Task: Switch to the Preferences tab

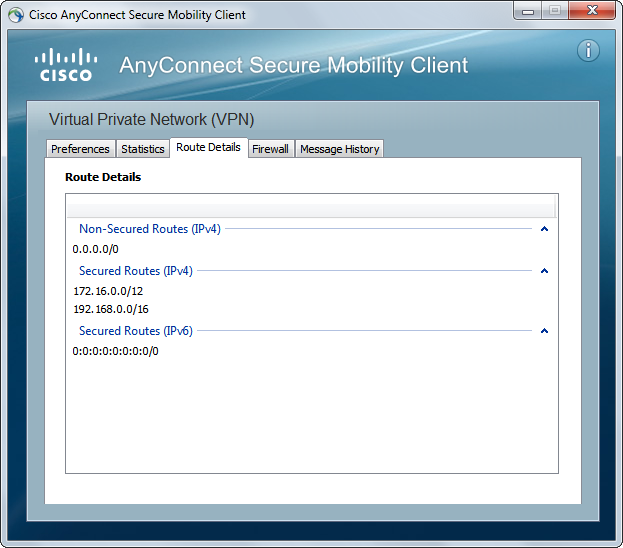Action: pos(80,149)
